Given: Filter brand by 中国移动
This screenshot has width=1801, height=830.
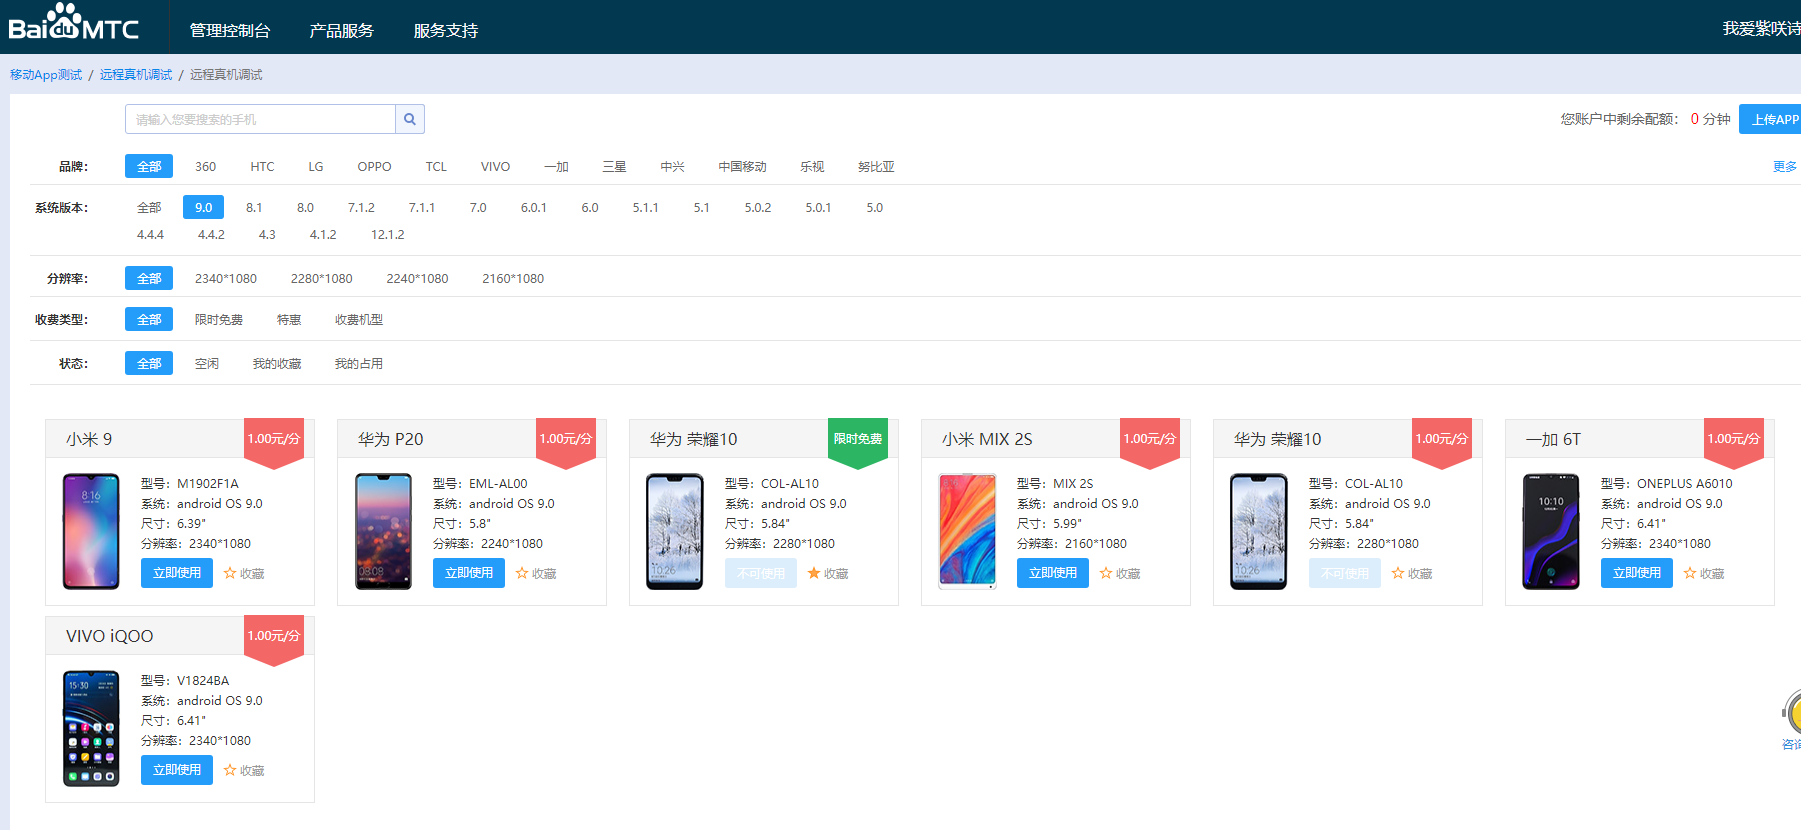Looking at the screenshot, I should (x=742, y=167).
